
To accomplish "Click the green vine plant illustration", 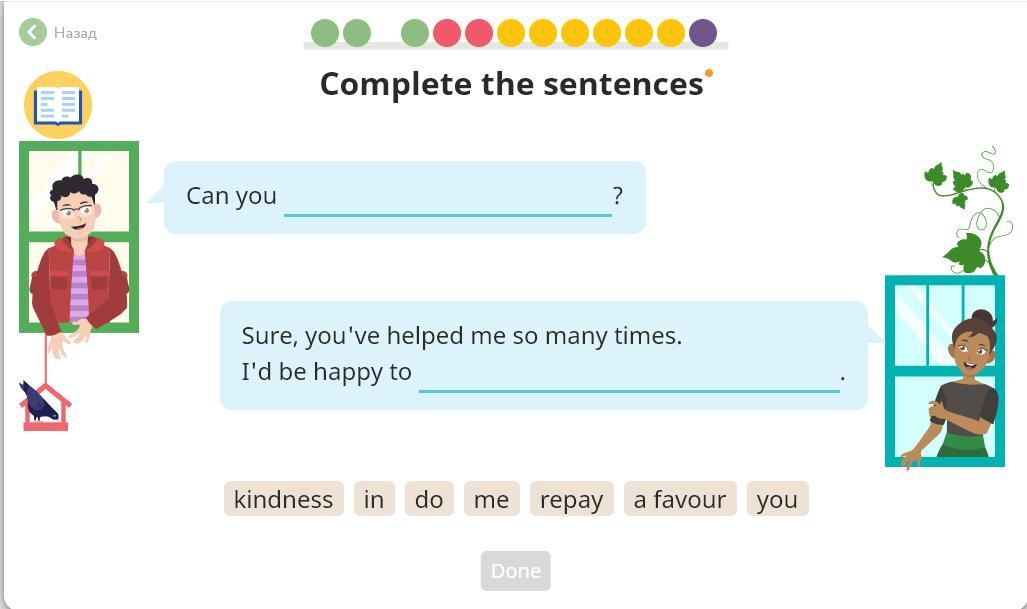I will (x=968, y=210).
